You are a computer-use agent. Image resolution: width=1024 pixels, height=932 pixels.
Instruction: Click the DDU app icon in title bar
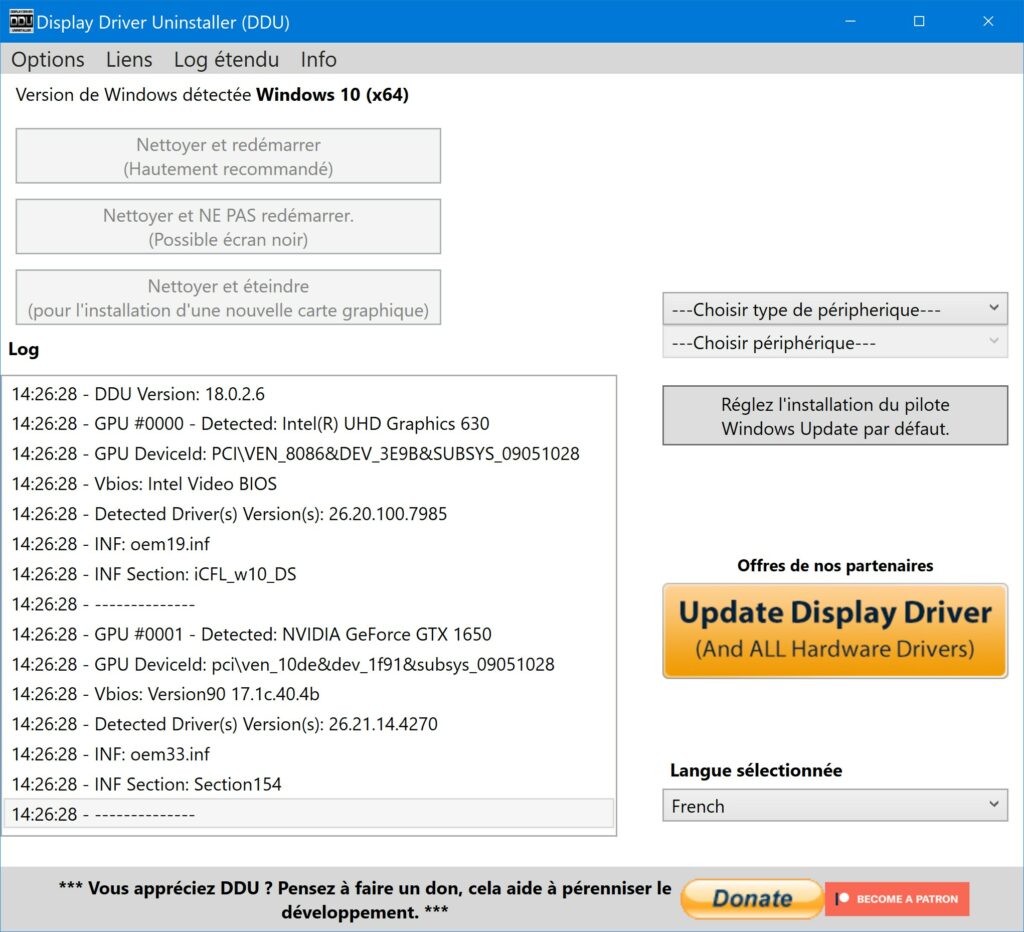click(21, 22)
